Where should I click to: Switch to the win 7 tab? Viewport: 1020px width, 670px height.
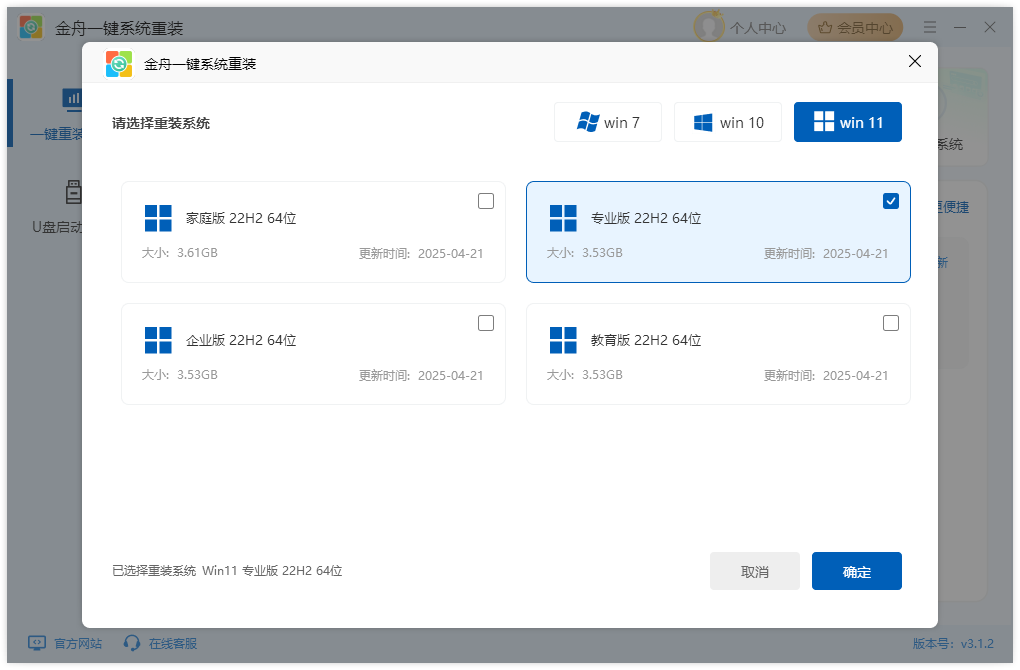point(608,122)
